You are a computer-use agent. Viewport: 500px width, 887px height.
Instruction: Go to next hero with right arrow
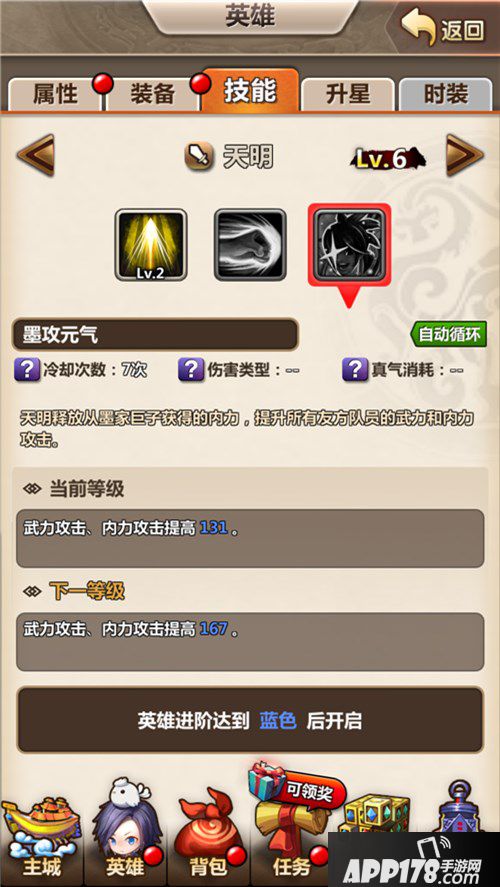pos(465,154)
